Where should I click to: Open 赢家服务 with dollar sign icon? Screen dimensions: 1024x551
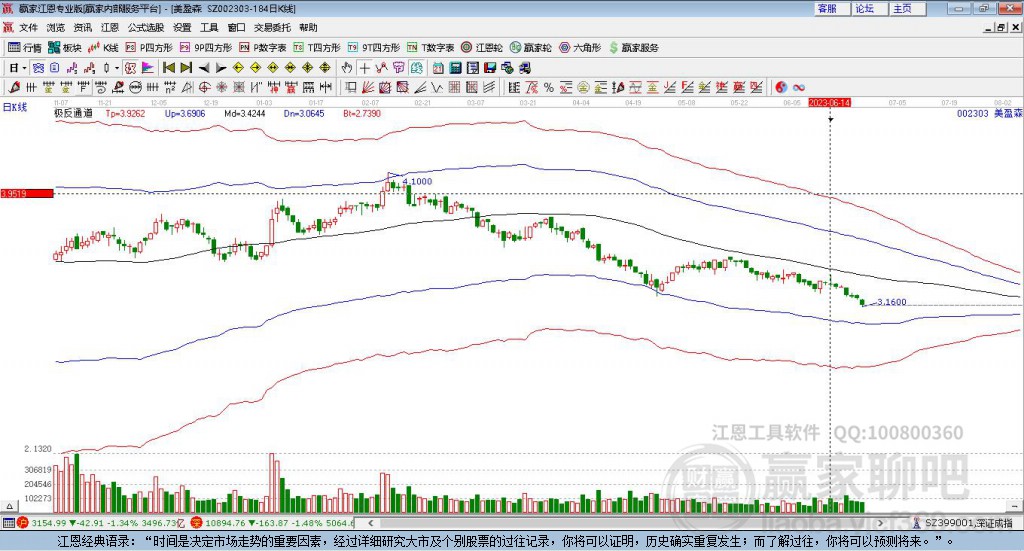coord(633,48)
